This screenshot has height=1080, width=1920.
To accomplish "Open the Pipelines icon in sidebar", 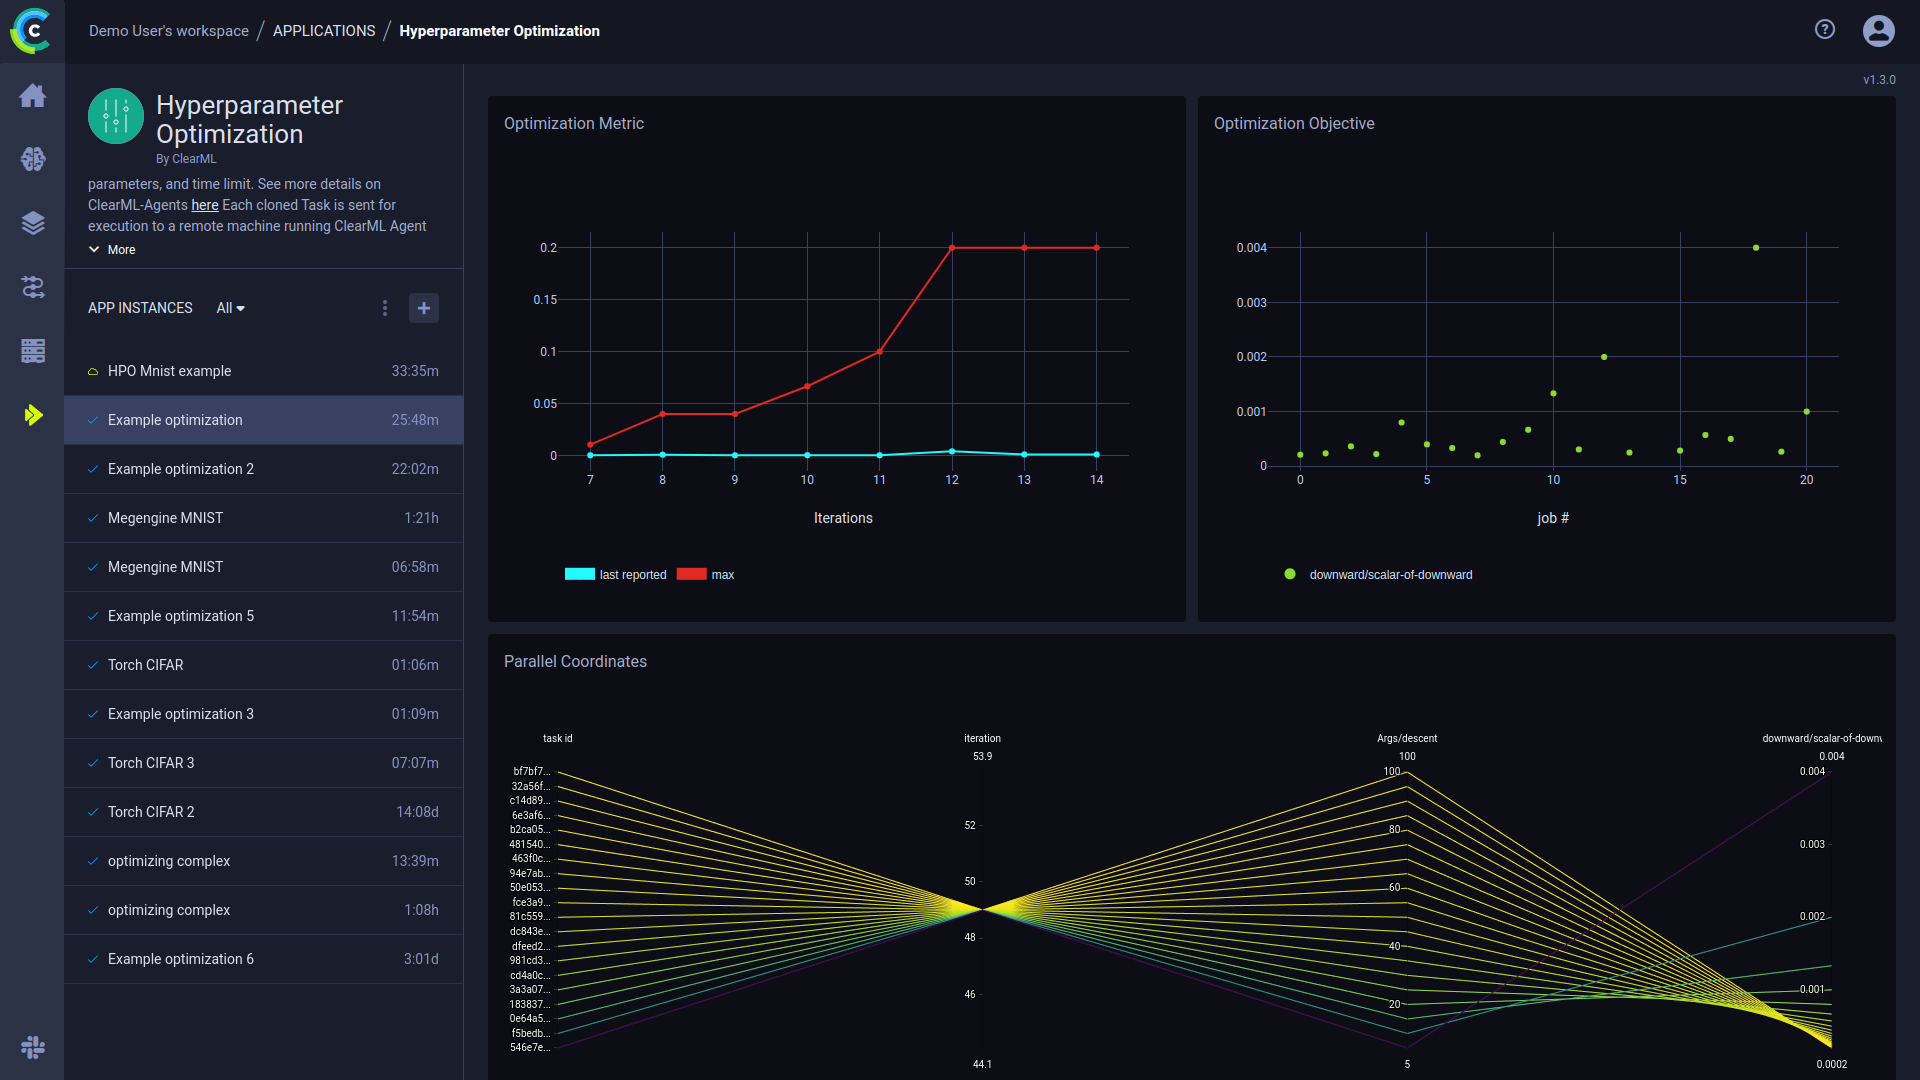I will pos(32,287).
